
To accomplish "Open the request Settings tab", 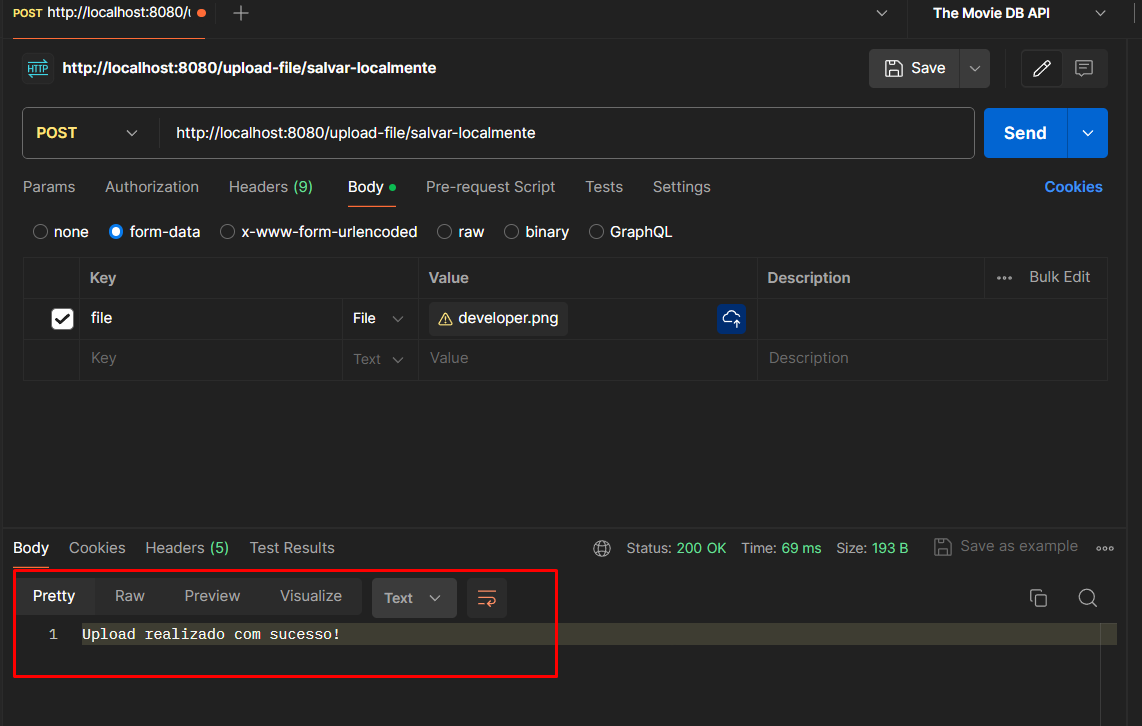I will (682, 187).
